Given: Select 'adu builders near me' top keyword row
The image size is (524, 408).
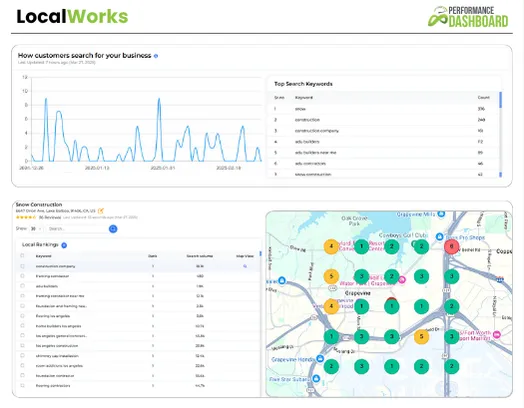Looking at the screenshot, I should coord(383,153).
